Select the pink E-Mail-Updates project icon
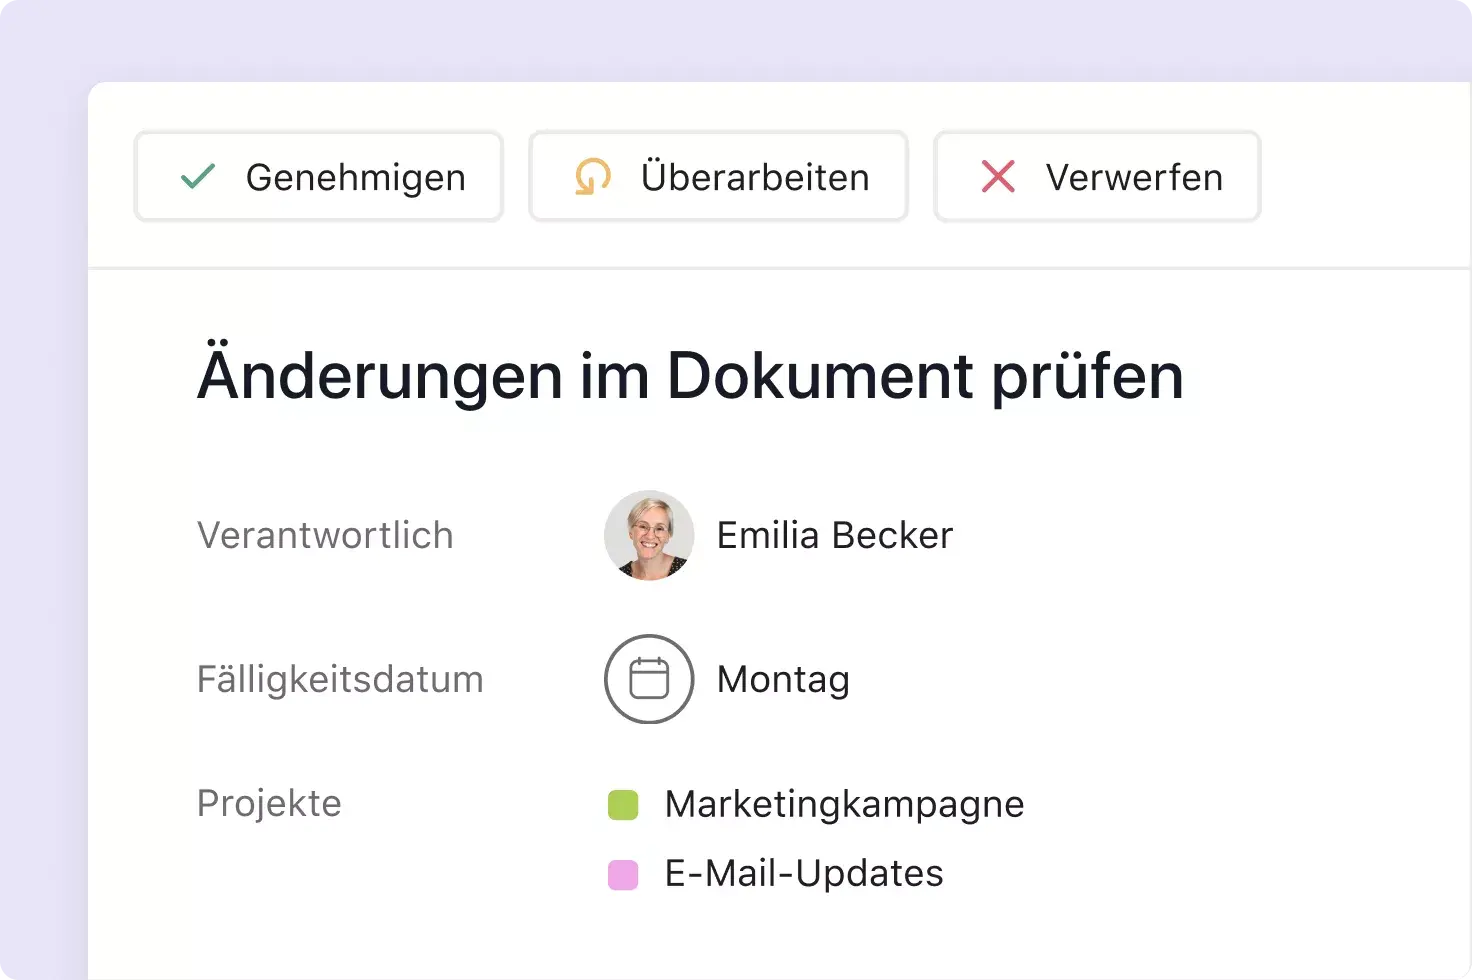Viewport: 1472px width, 980px height. 623,873
